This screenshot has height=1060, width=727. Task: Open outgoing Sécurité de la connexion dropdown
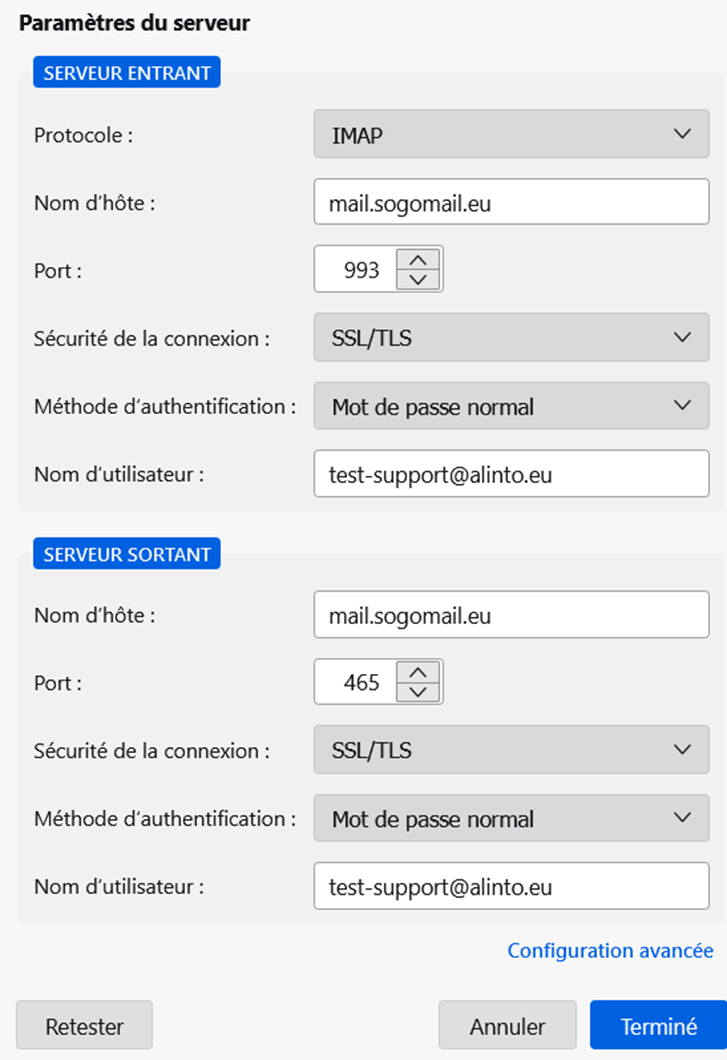tap(511, 750)
